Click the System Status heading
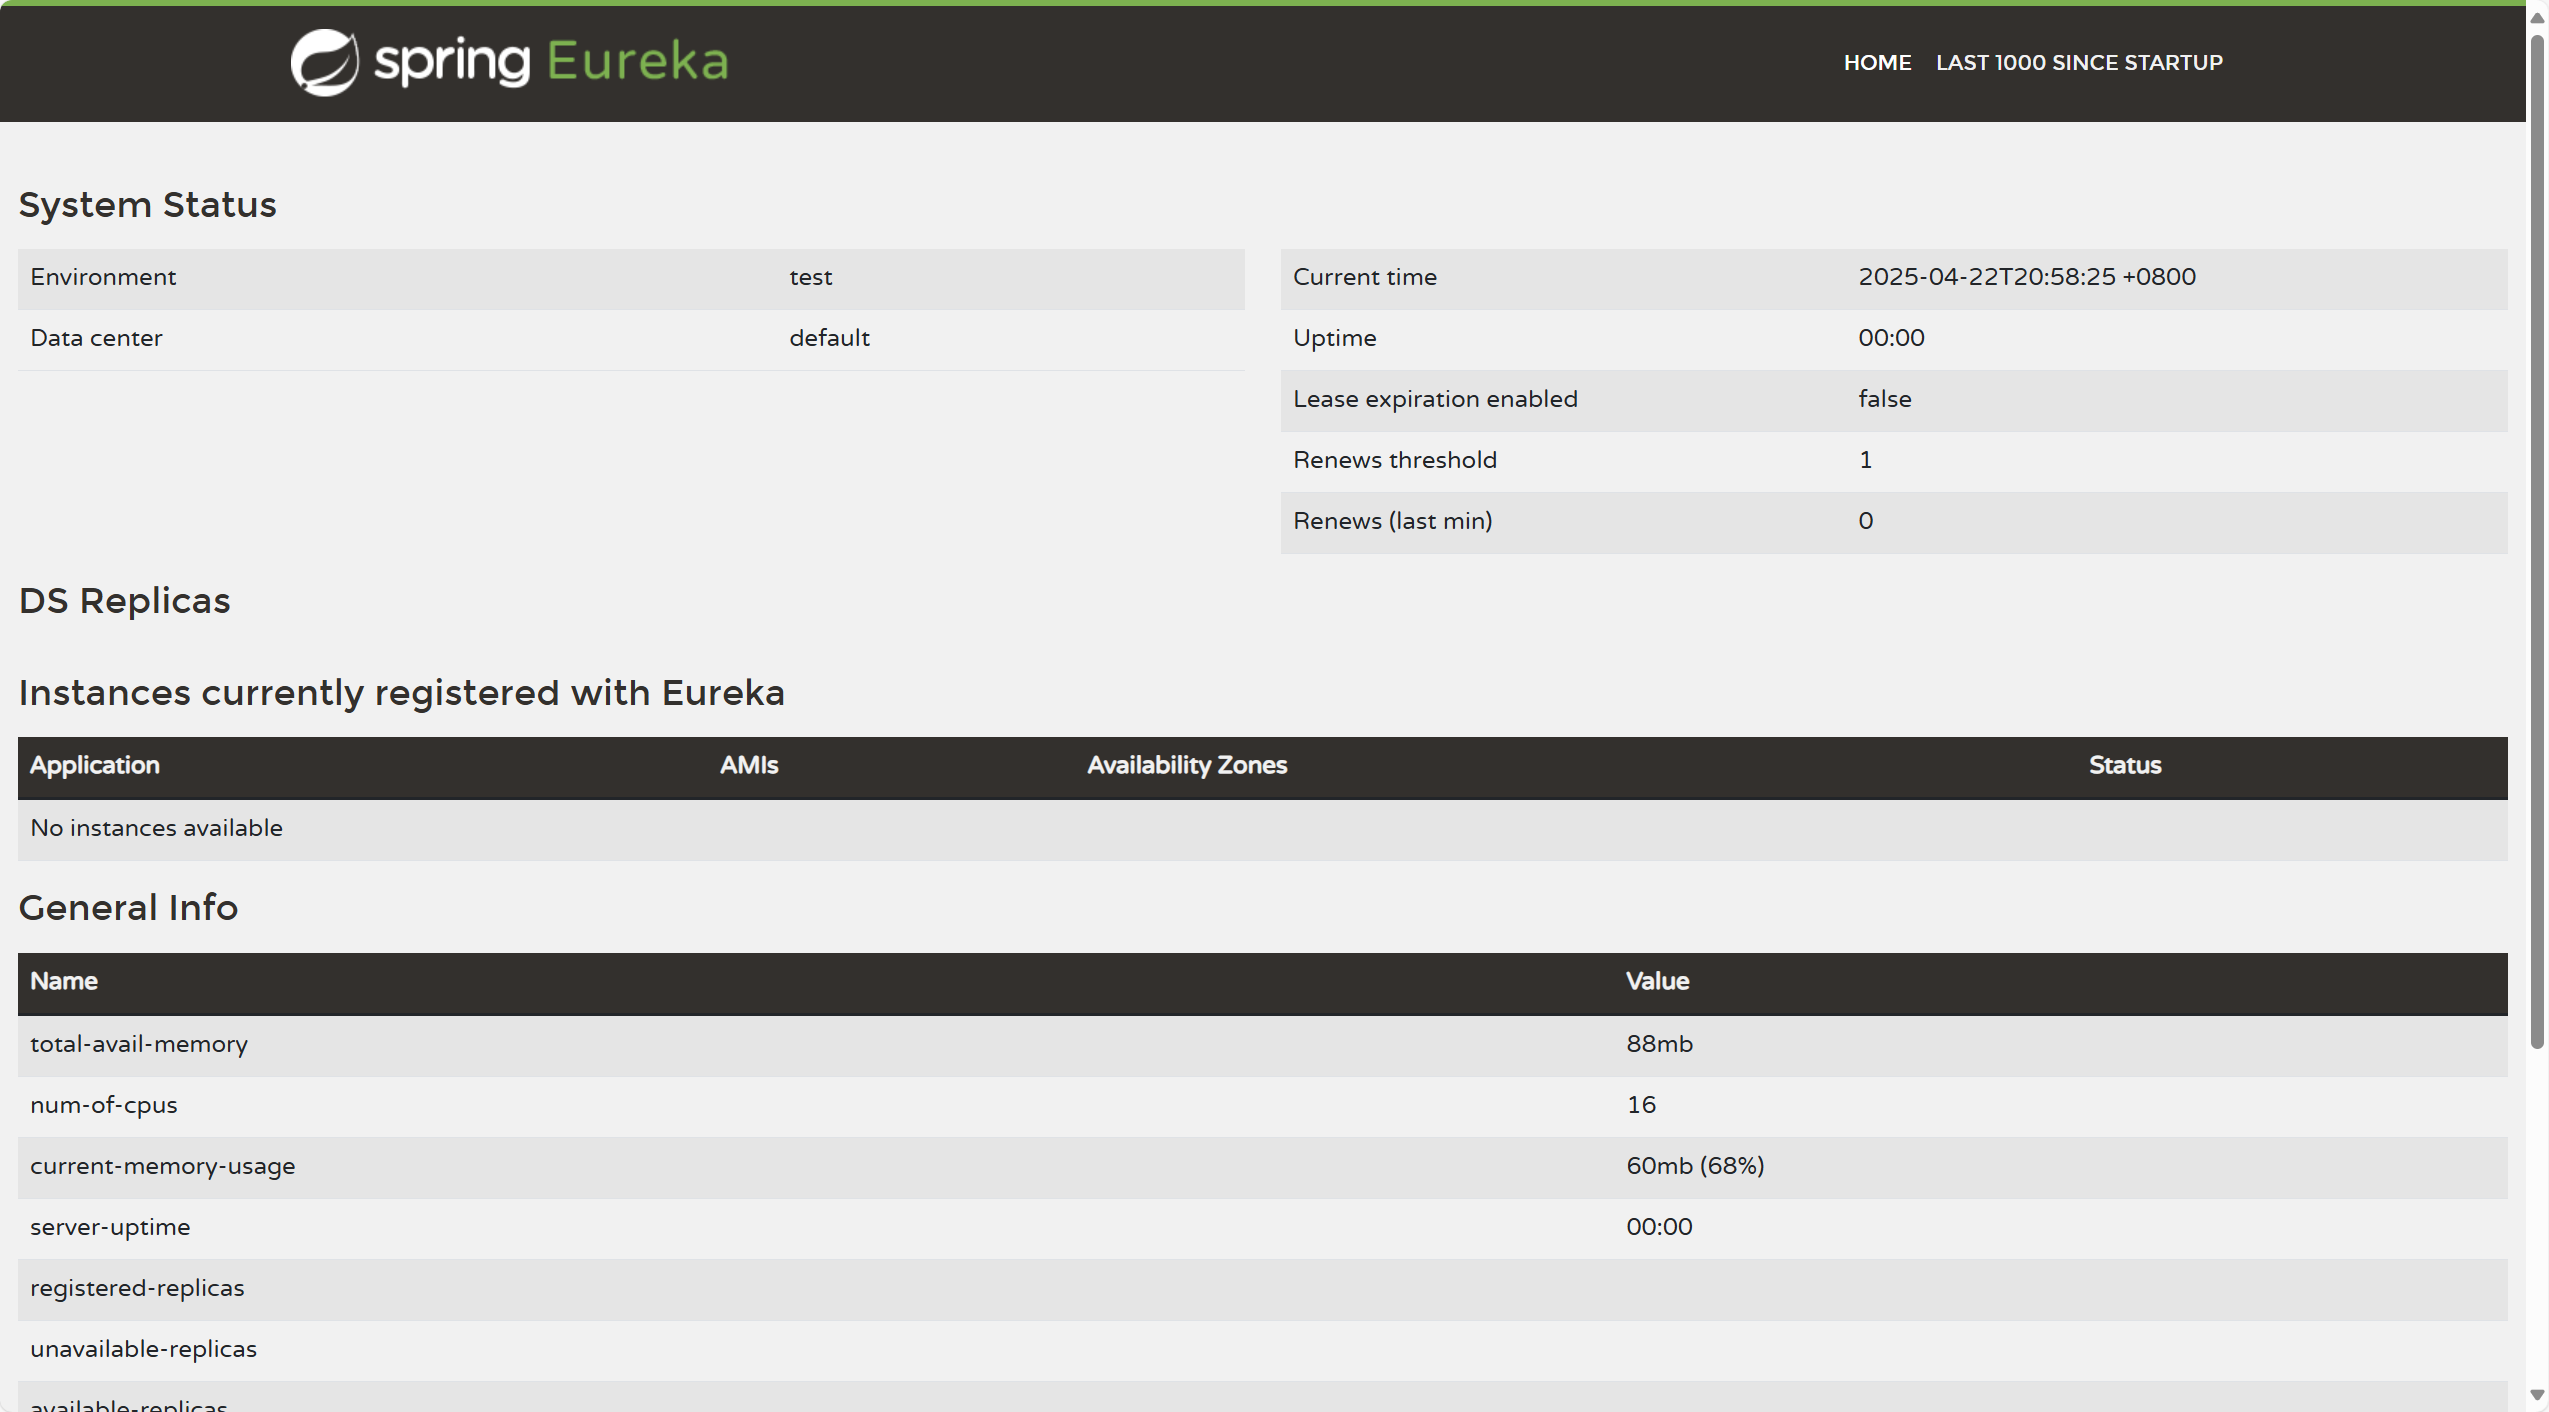The width and height of the screenshot is (2549, 1412). [148, 205]
